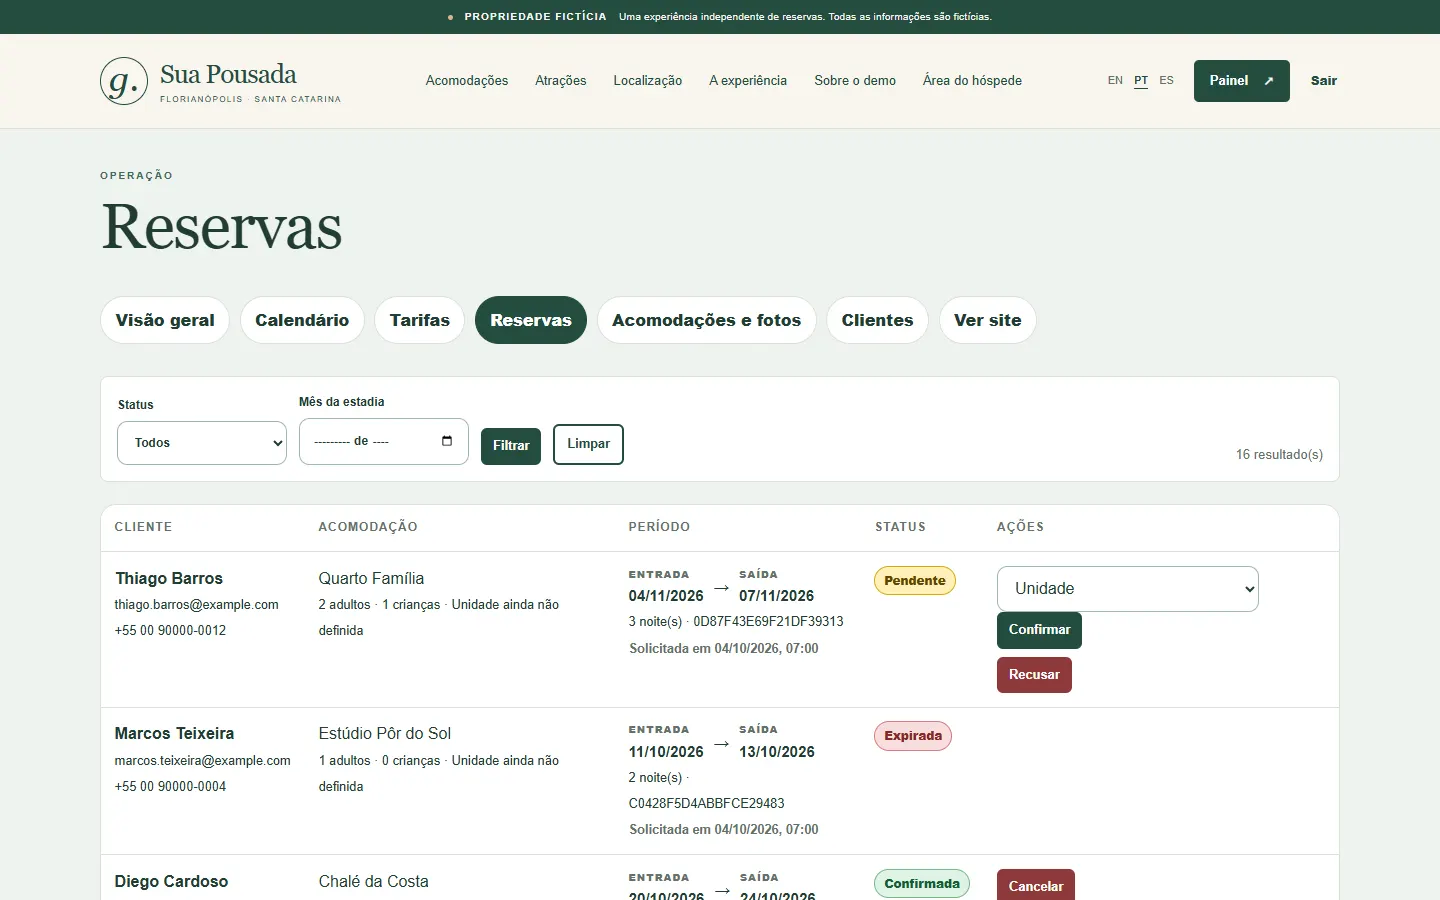Open Atrações in the top navigation
Viewport: 1440px width, 900px height.
click(x=561, y=81)
